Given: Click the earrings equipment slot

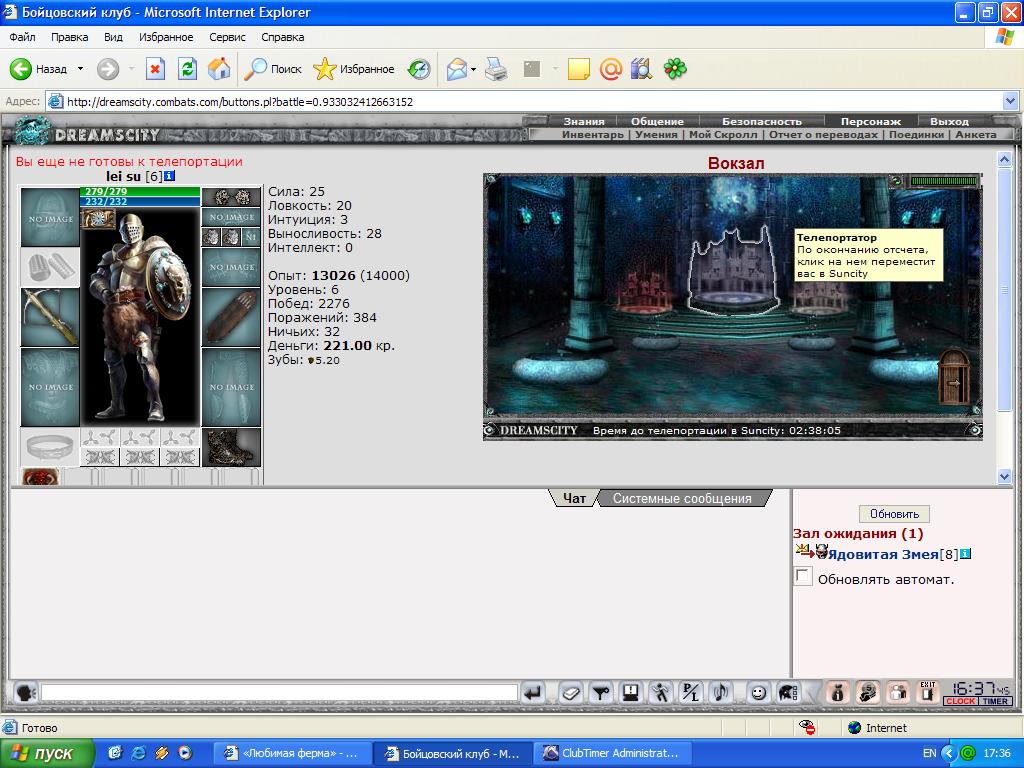Looking at the screenshot, I should click(x=231, y=197).
